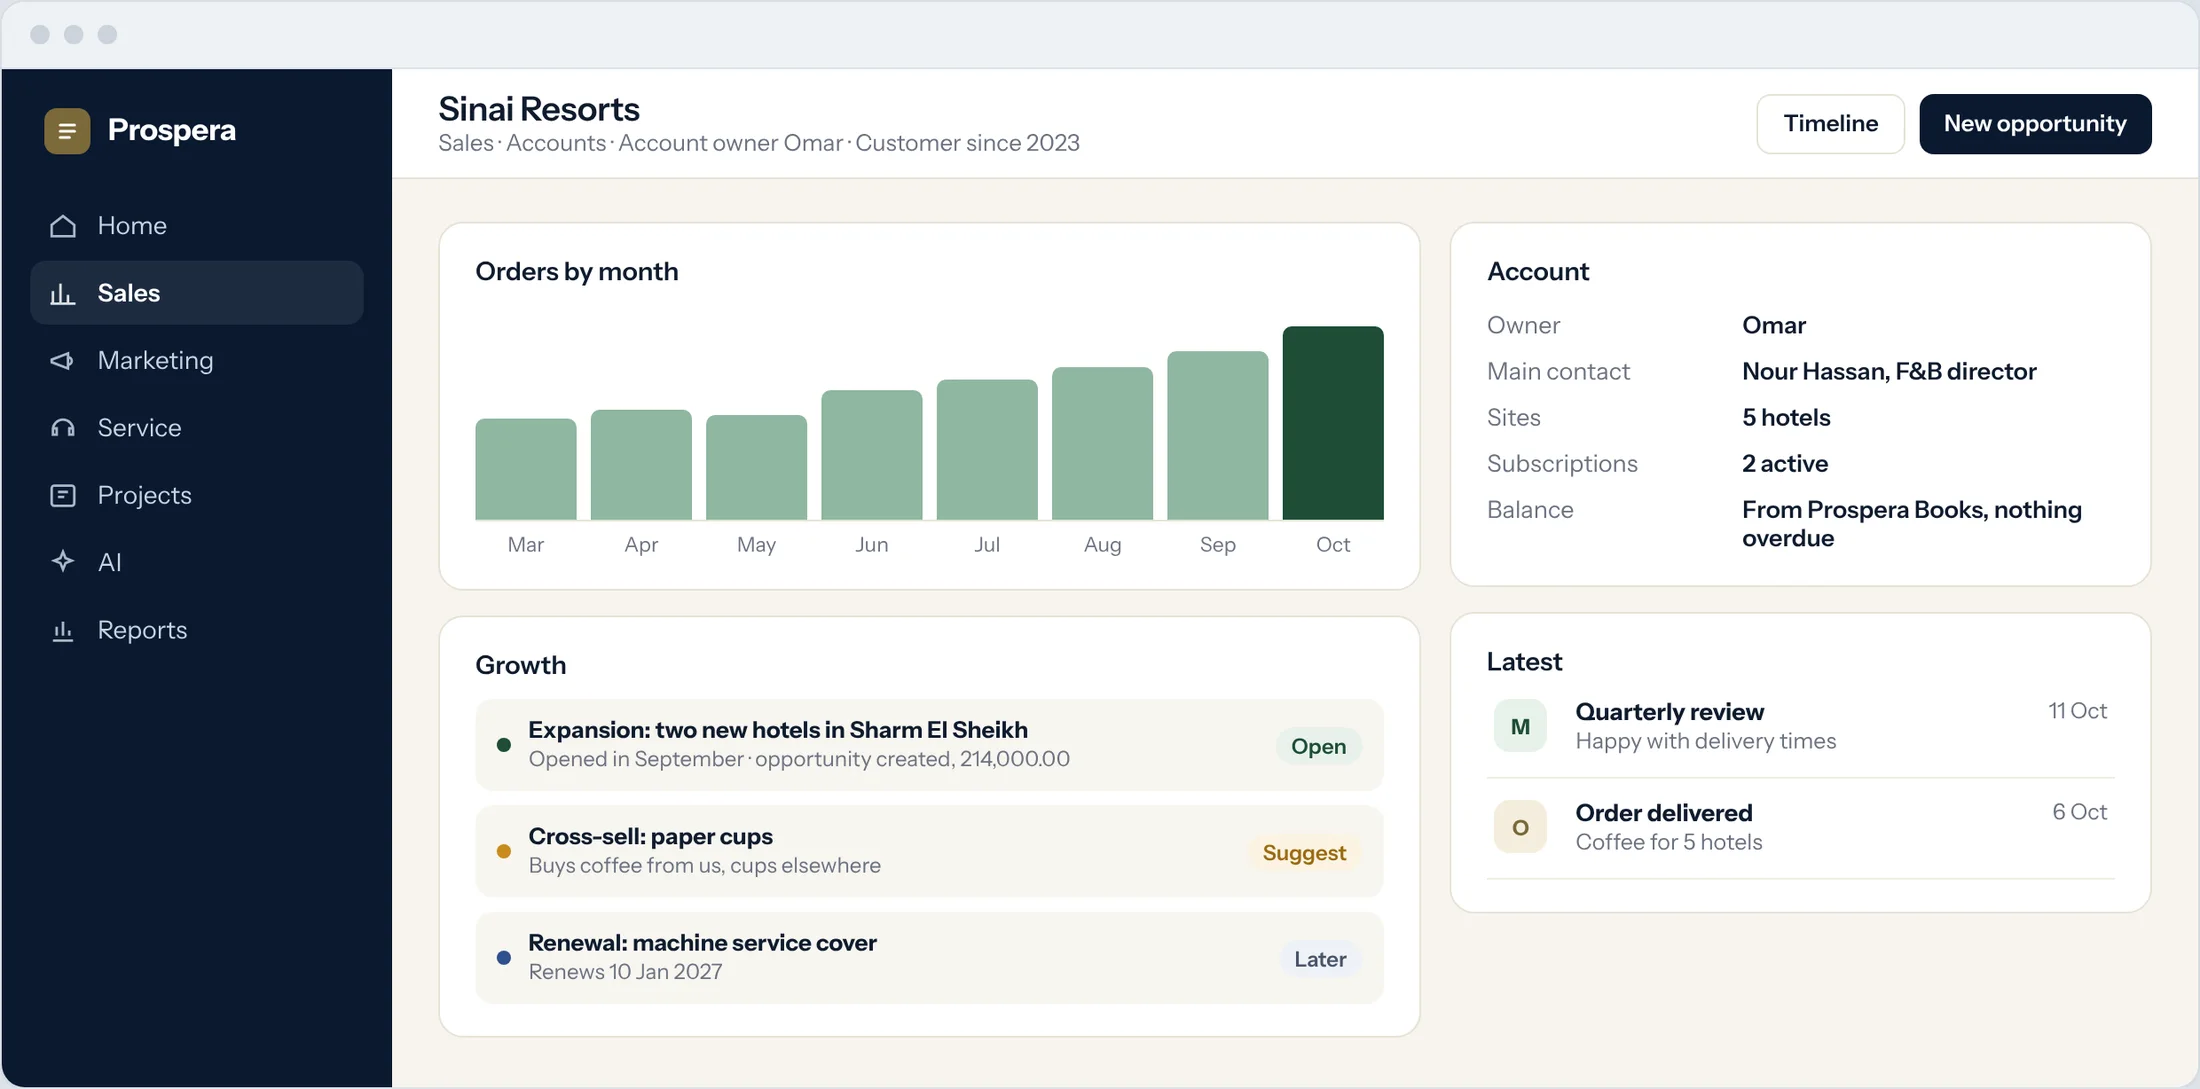Click the AI sparkle icon
The image size is (2200, 1089).
coord(63,562)
